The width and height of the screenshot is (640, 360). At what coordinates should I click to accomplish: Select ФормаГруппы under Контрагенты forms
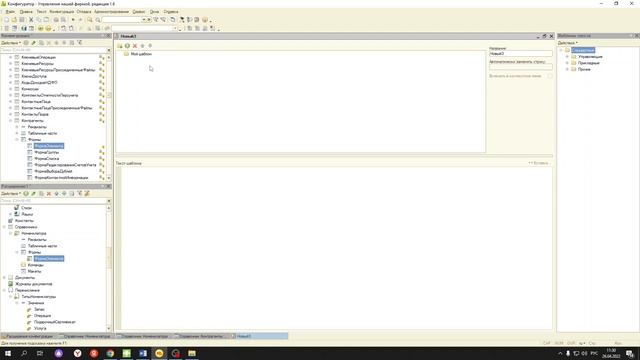click(47, 152)
